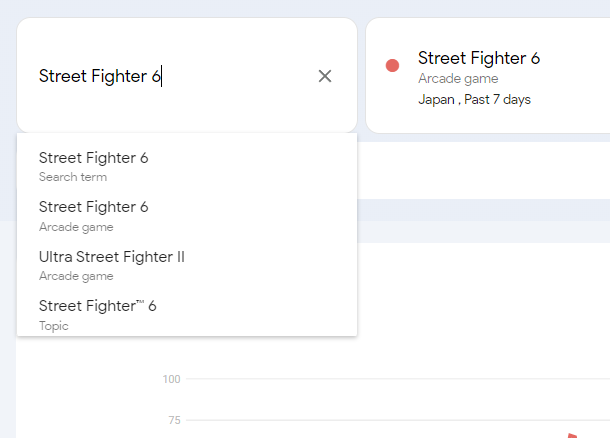Open the Street Fighter 6 comparison card title
Image resolution: width=610 pixels, height=438 pixels.
(x=479, y=58)
